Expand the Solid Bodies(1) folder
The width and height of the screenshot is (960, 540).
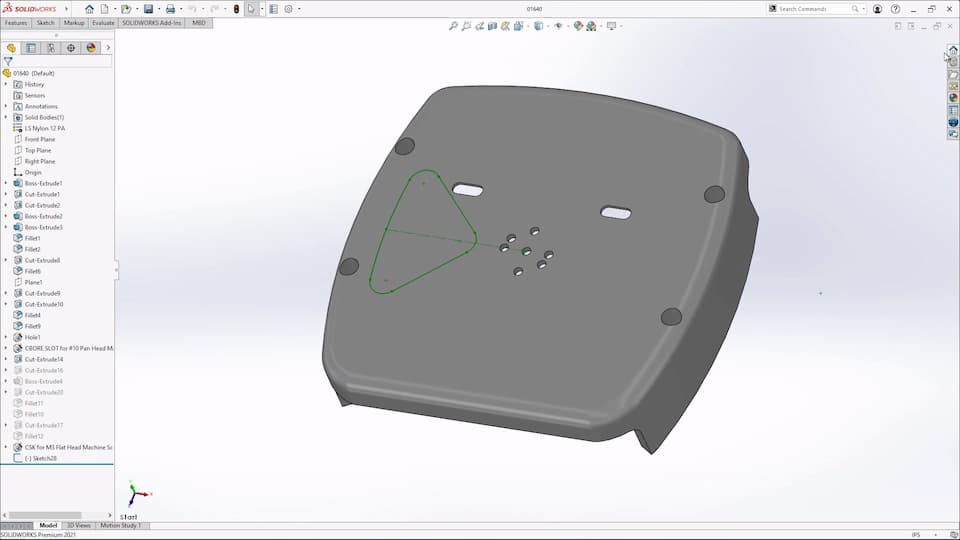tap(6, 117)
